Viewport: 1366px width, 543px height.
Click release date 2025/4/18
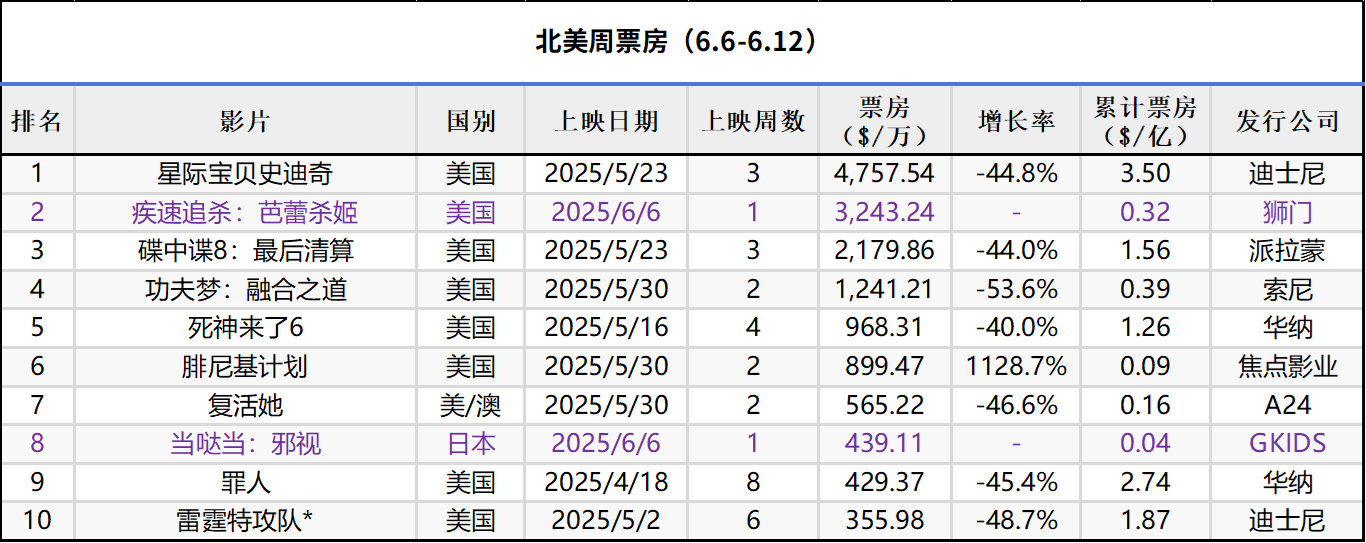pos(606,483)
